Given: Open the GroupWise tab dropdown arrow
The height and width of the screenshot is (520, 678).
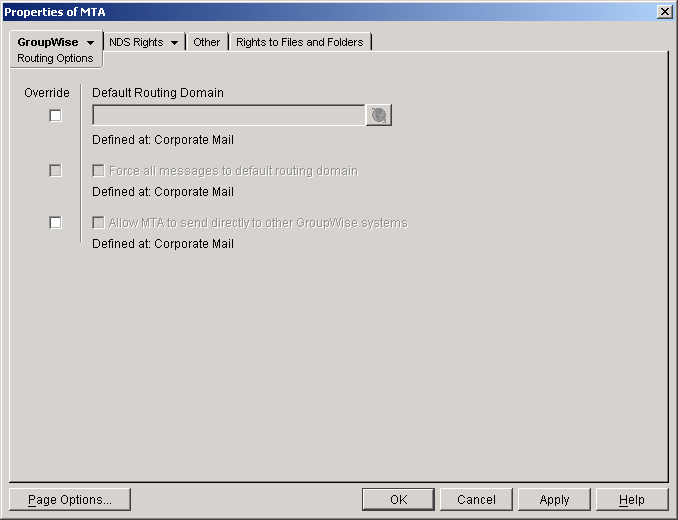Looking at the screenshot, I should point(90,43).
